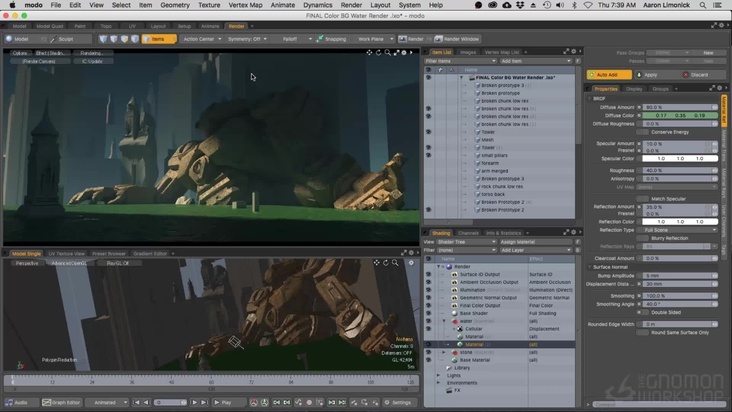
Task: Click the red record keyframe icon
Action: [x=309, y=402]
